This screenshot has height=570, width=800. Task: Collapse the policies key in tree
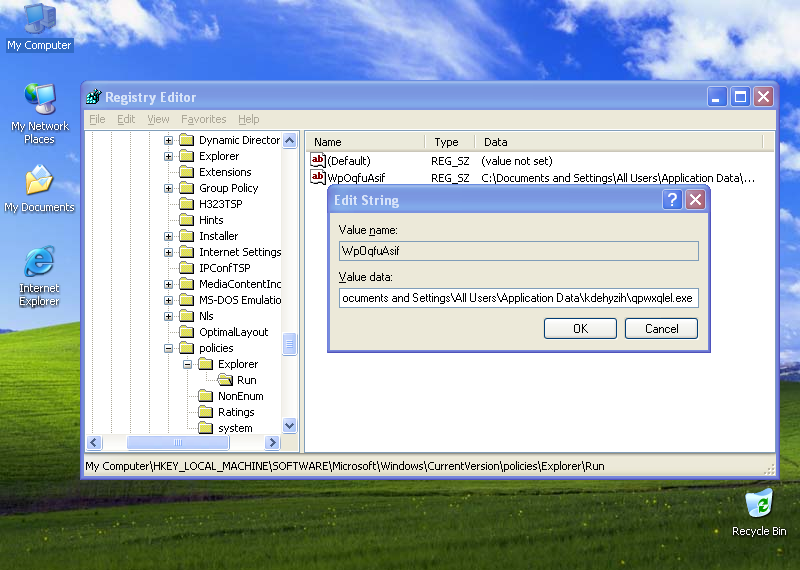[x=169, y=348]
